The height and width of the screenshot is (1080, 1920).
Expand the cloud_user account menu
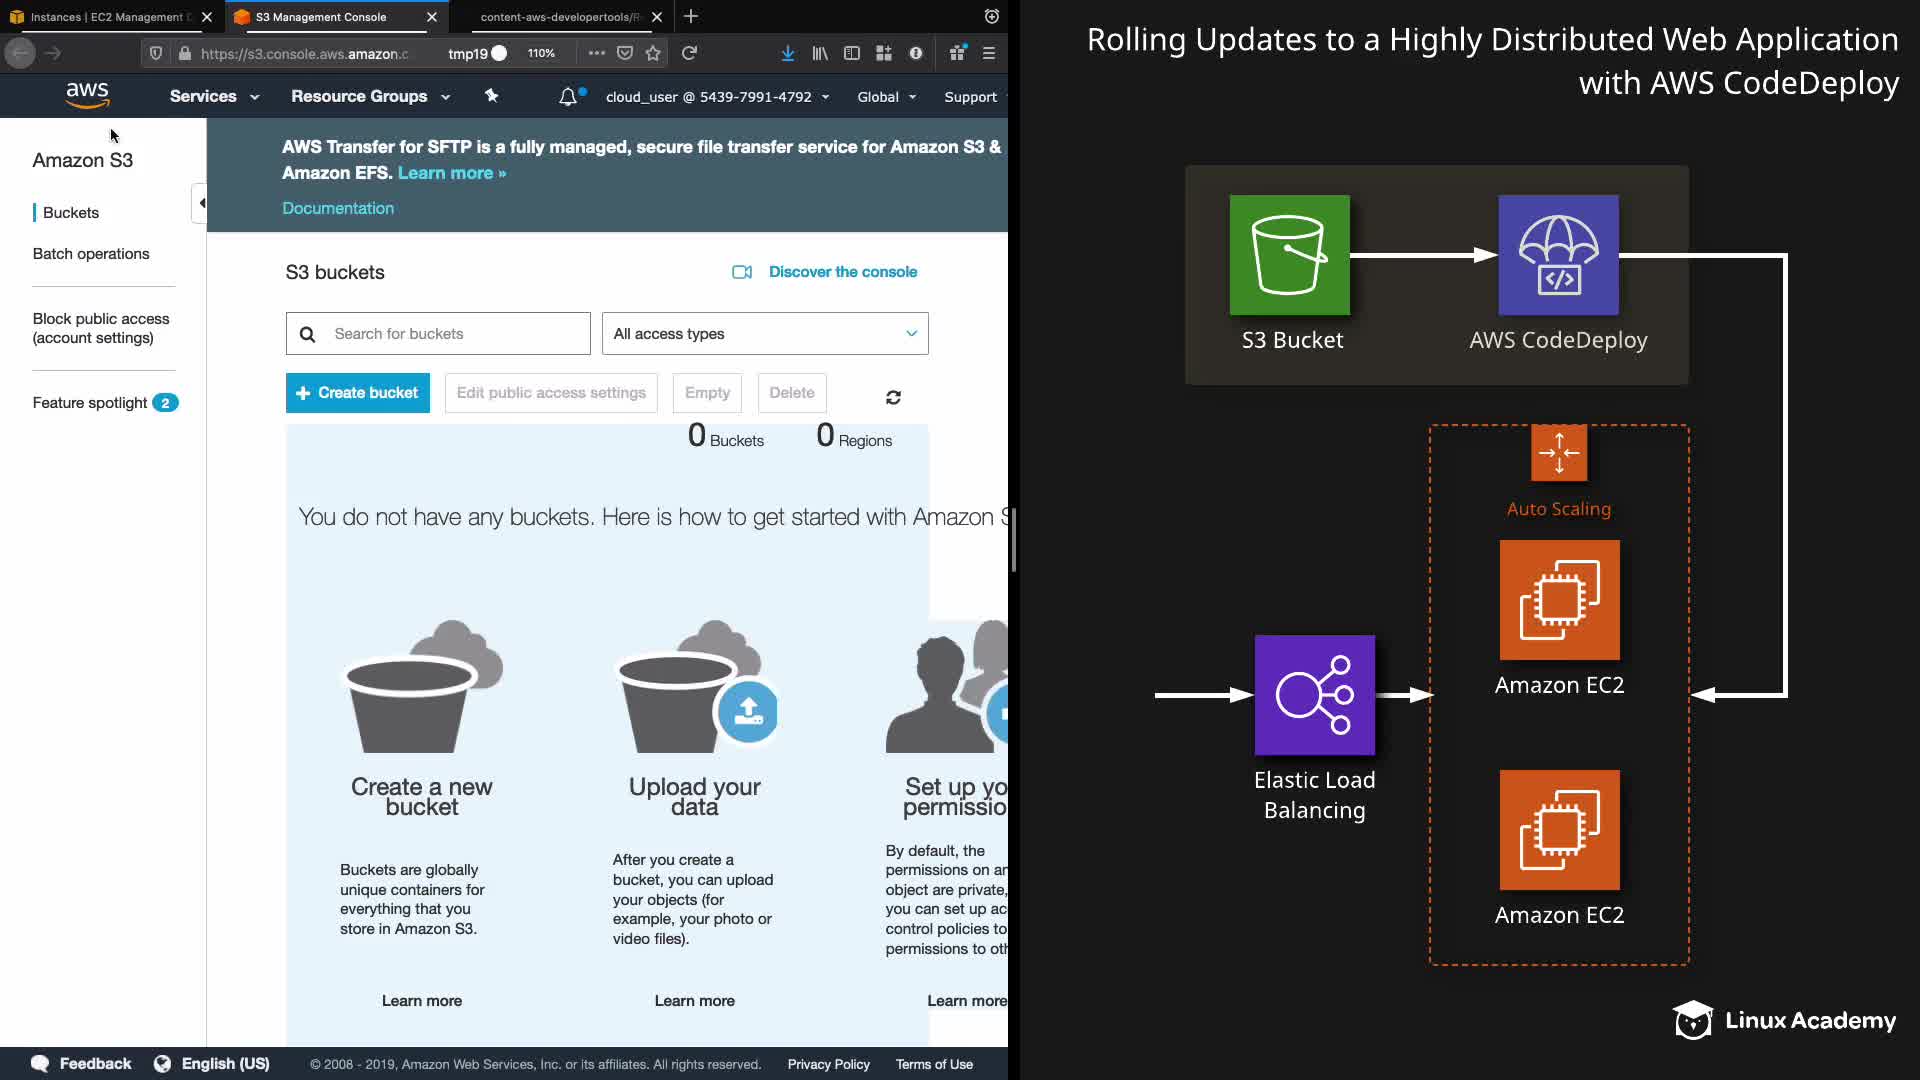717,97
